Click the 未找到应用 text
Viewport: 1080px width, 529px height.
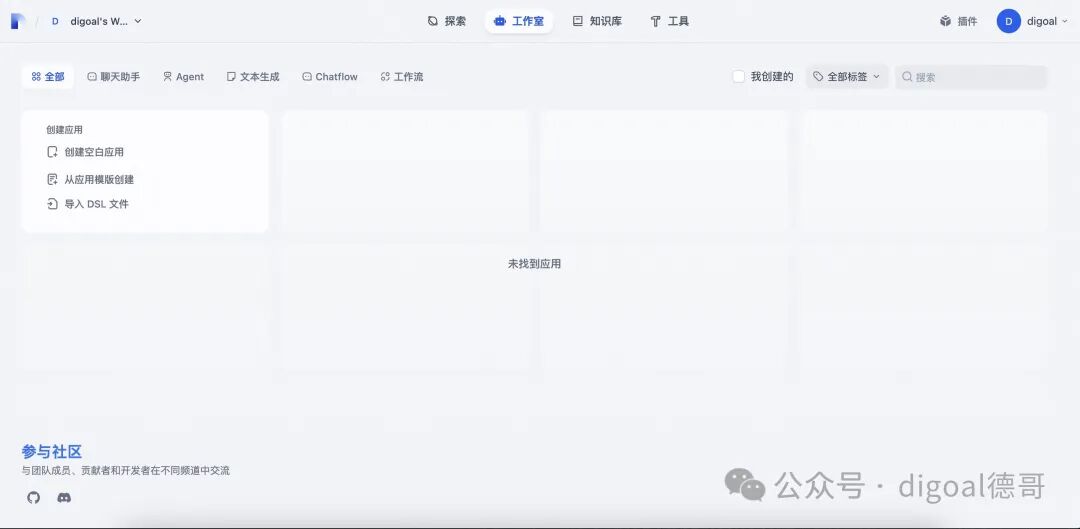click(534, 264)
